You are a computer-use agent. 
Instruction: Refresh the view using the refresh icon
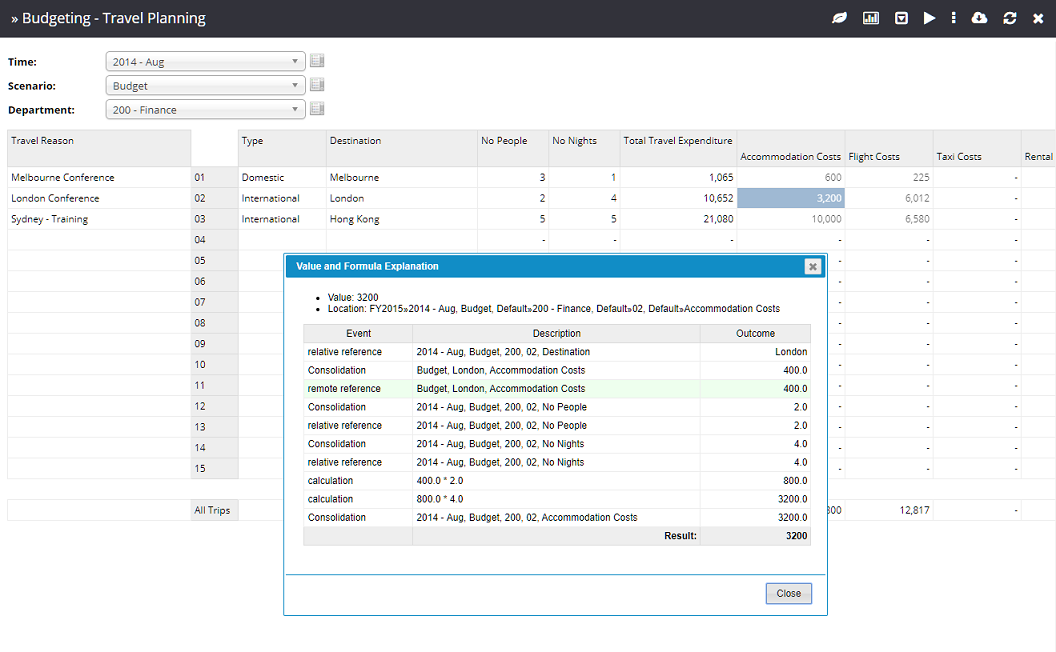tap(1008, 17)
